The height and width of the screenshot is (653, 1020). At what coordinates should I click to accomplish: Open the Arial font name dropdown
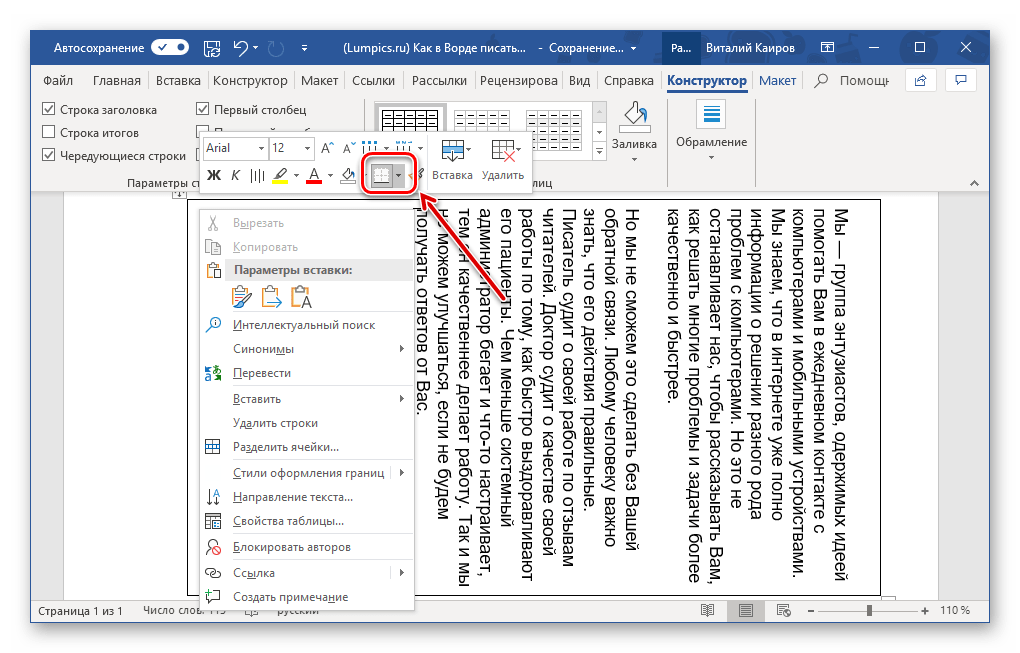pyautogui.click(x=260, y=148)
